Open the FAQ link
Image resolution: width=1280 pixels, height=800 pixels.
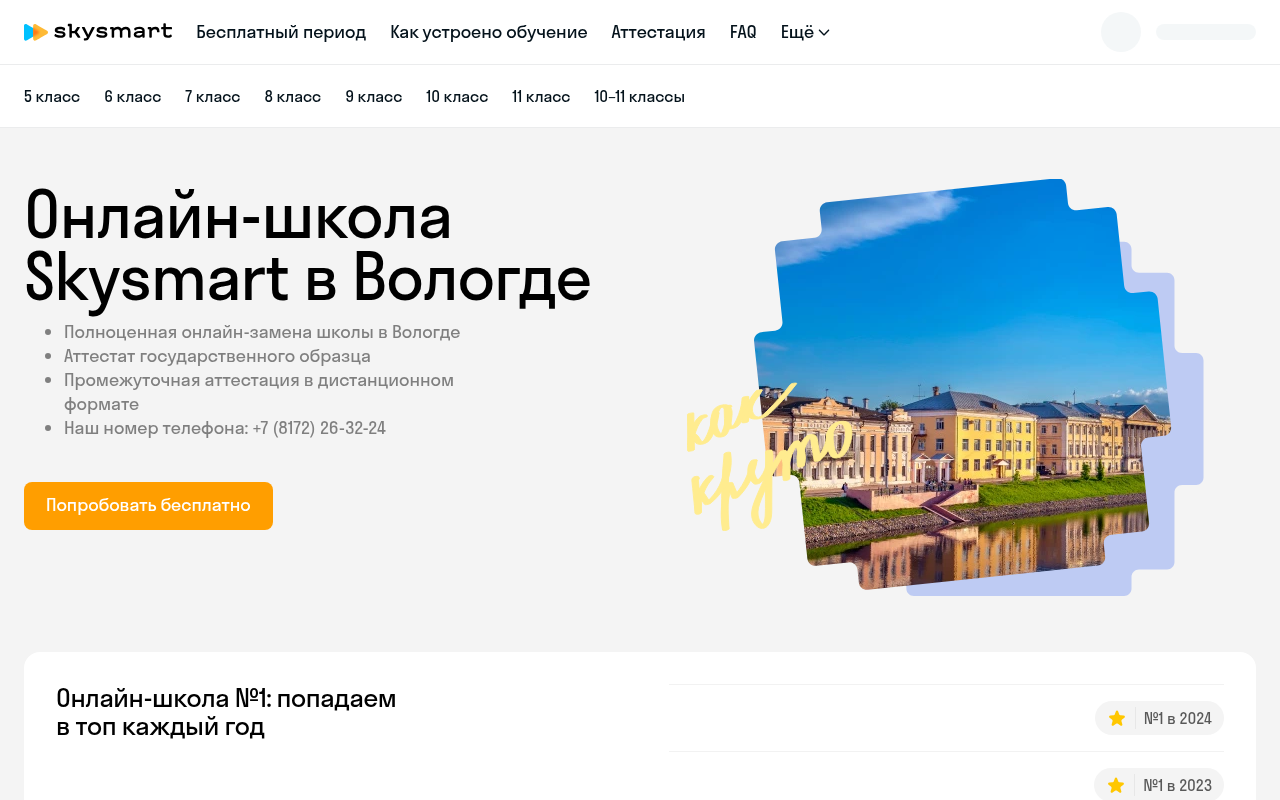click(x=743, y=32)
